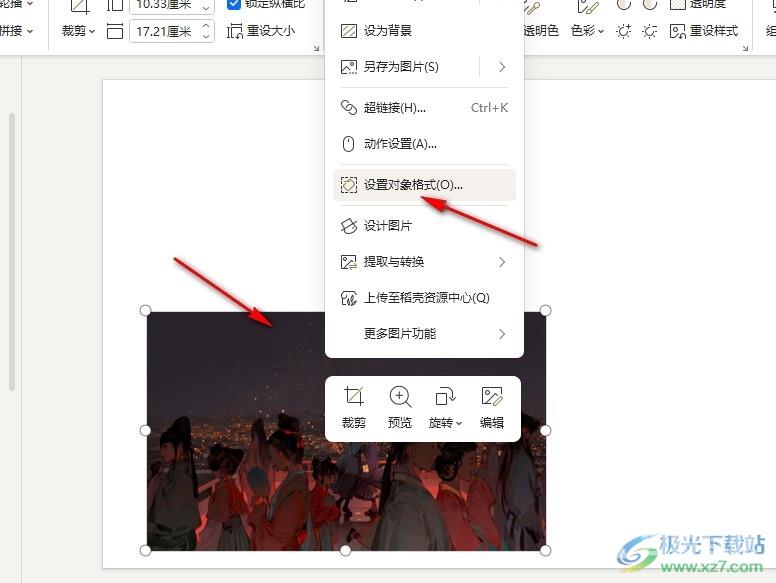Open 提取与转换 in the context menu
Screen dimensions: 776x583
point(425,262)
